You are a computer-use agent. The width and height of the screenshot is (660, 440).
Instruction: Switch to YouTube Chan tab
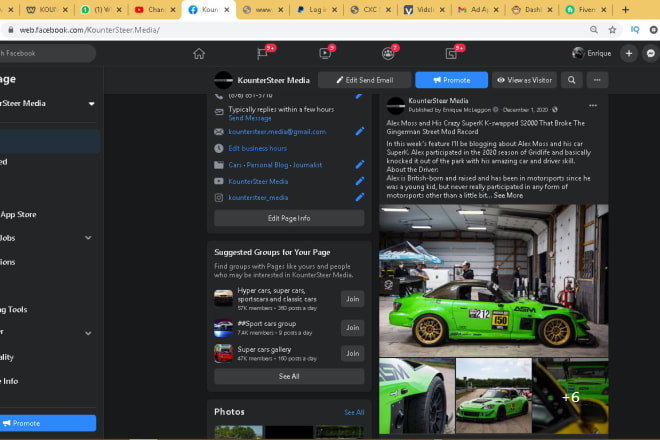click(x=155, y=9)
